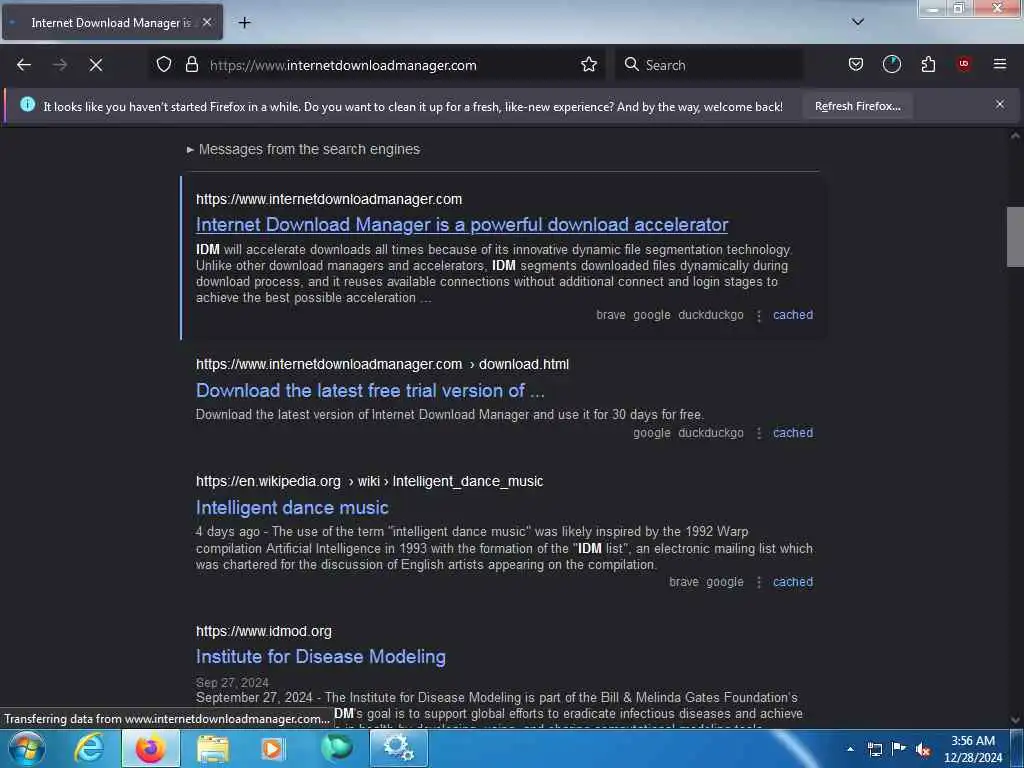Open Internet Download Manager powerful download accelerator link
Image resolution: width=1024 pixels, height=768 pixels.
[x=462, y=225]
